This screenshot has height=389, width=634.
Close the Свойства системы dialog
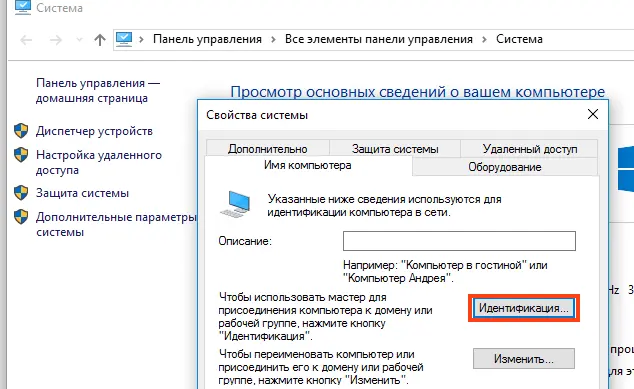point(593,114)
